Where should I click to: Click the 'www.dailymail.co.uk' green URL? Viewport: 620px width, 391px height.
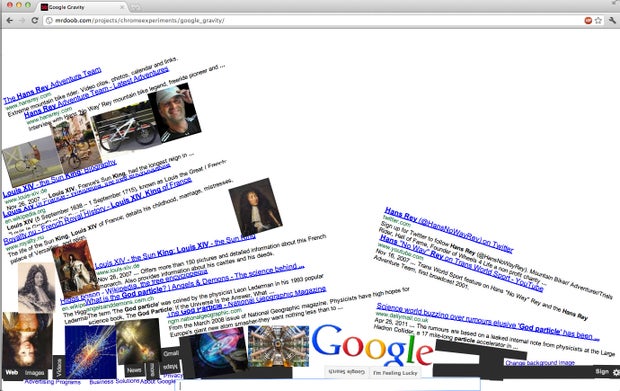tap(402, 316)
